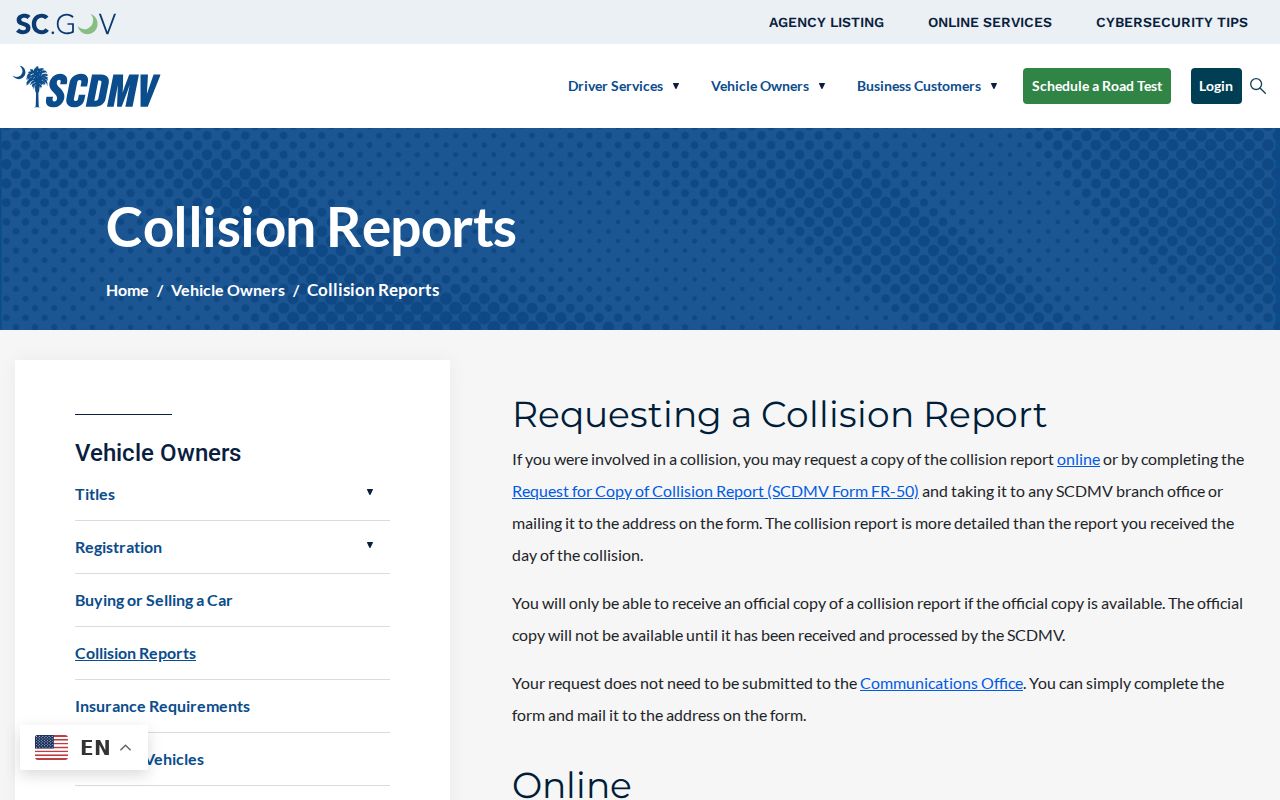Viewport: 1280px width, 800px height.
Task: Select Registration in the sidebar
Action: point(118,547)
